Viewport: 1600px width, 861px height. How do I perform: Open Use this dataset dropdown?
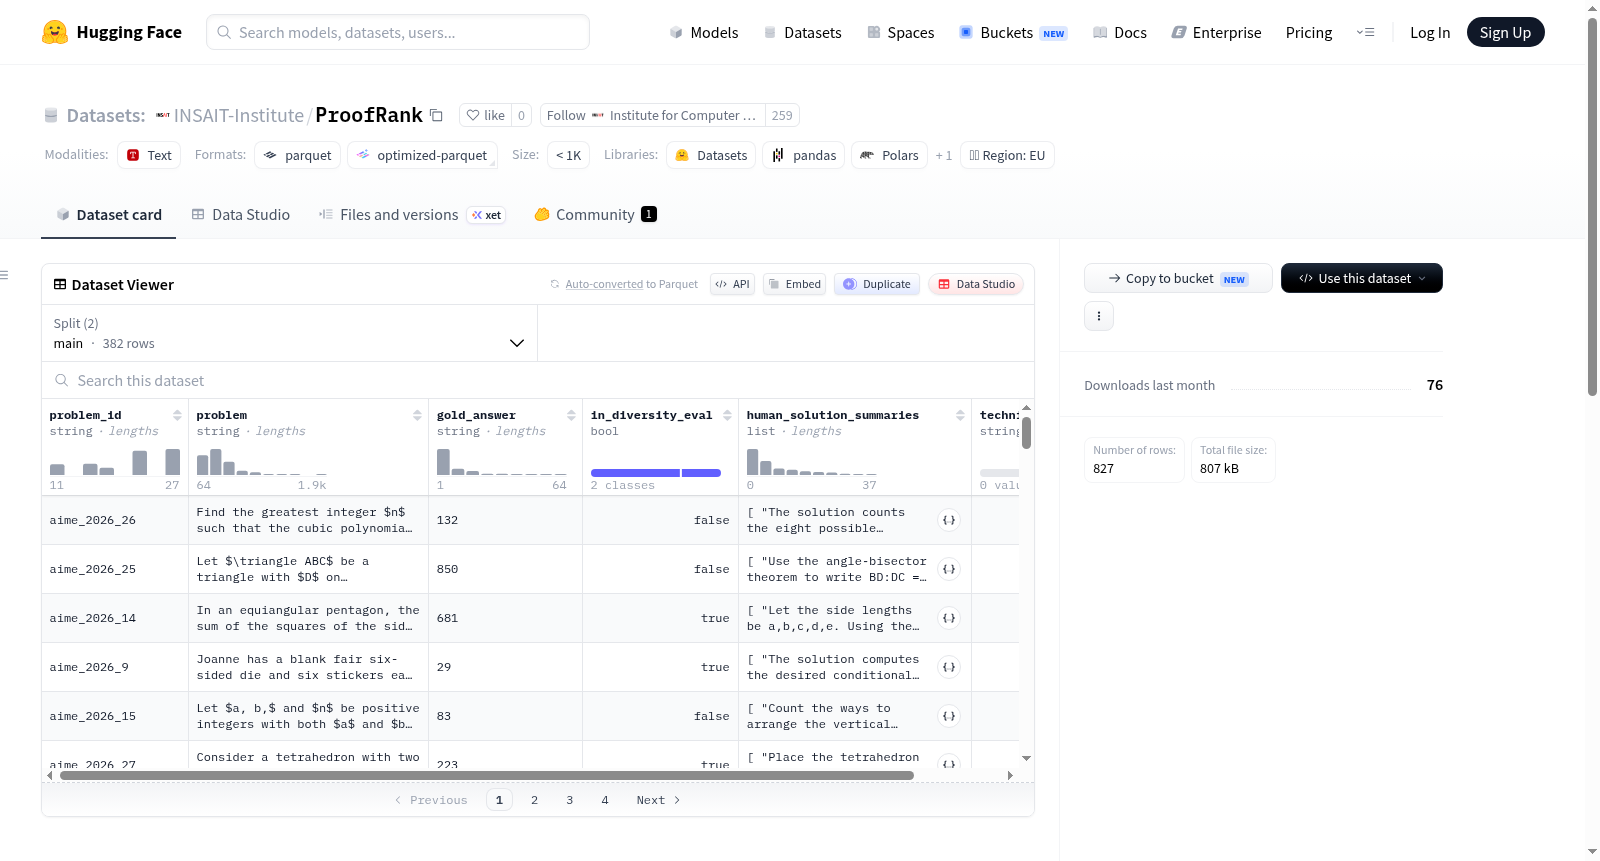pos(1362,278)
